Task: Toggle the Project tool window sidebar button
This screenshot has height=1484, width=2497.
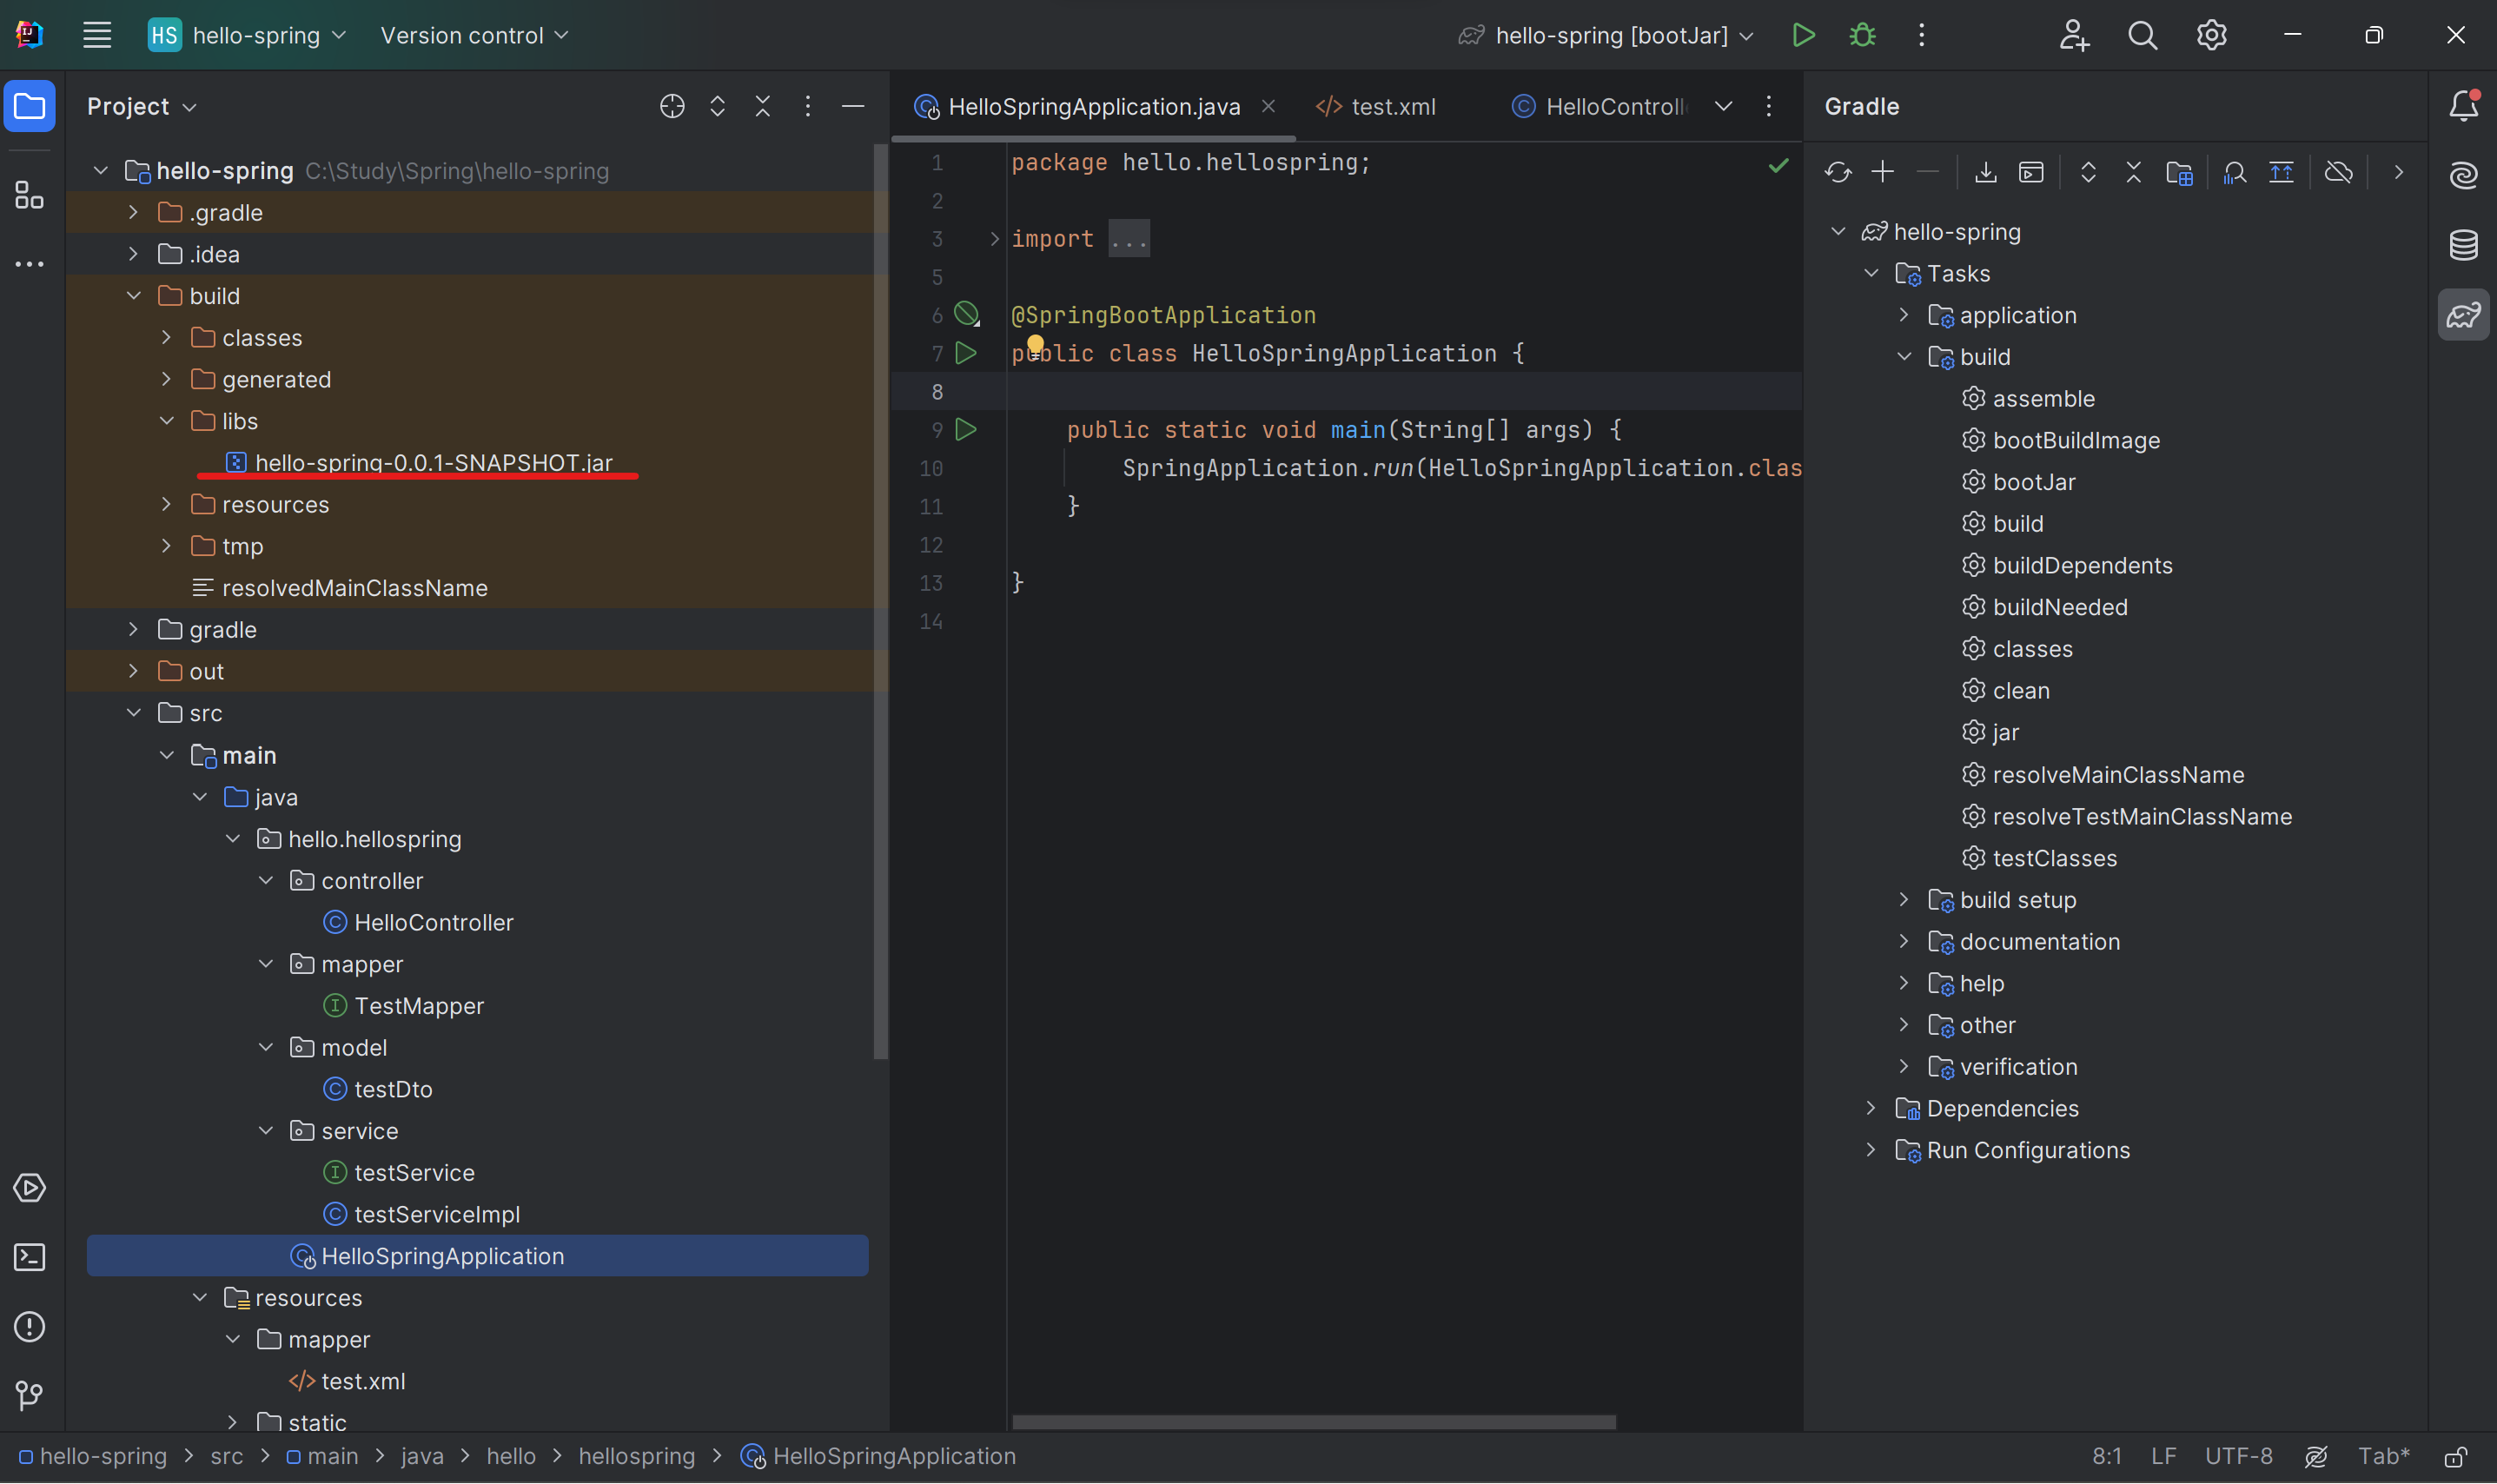Action: point(29,106)
